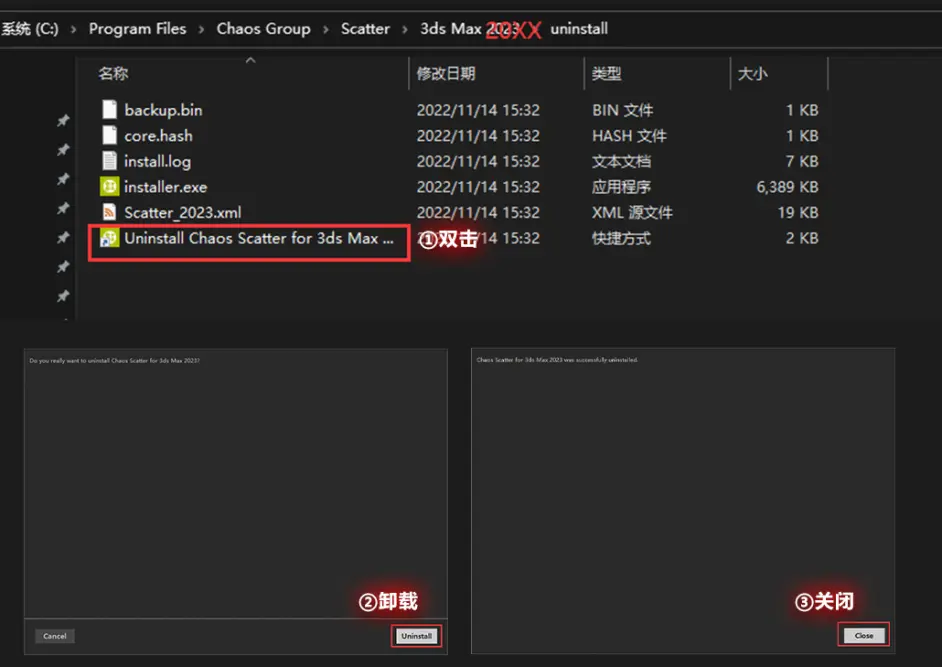Viewport: 942px width, 667px height.
Task: Open the 系统 (C:) breadcrumb
Action: [29, 28]
